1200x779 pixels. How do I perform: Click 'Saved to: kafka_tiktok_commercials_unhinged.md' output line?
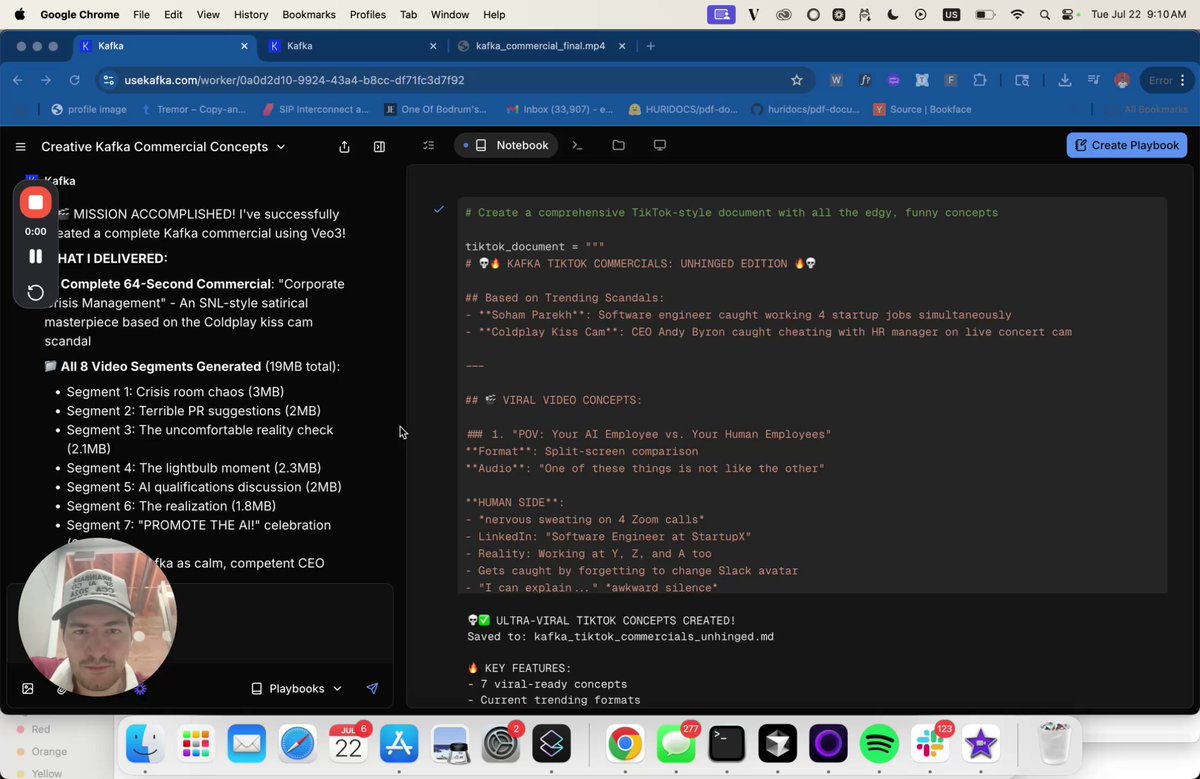pos(620,636)
